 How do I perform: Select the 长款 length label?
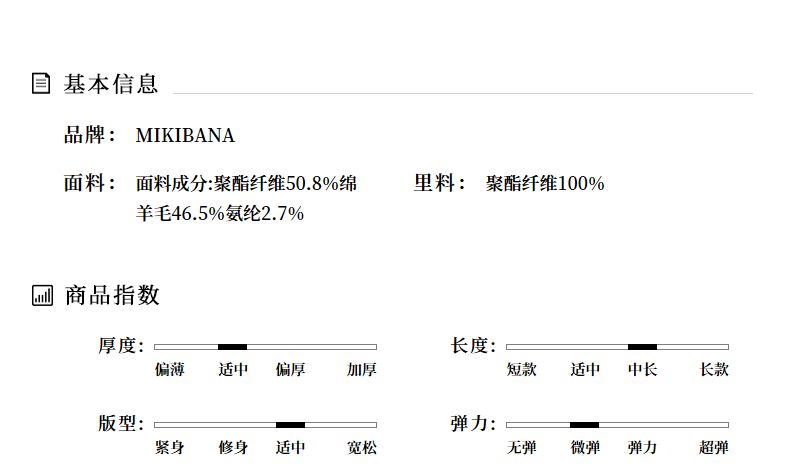(714, 370)
